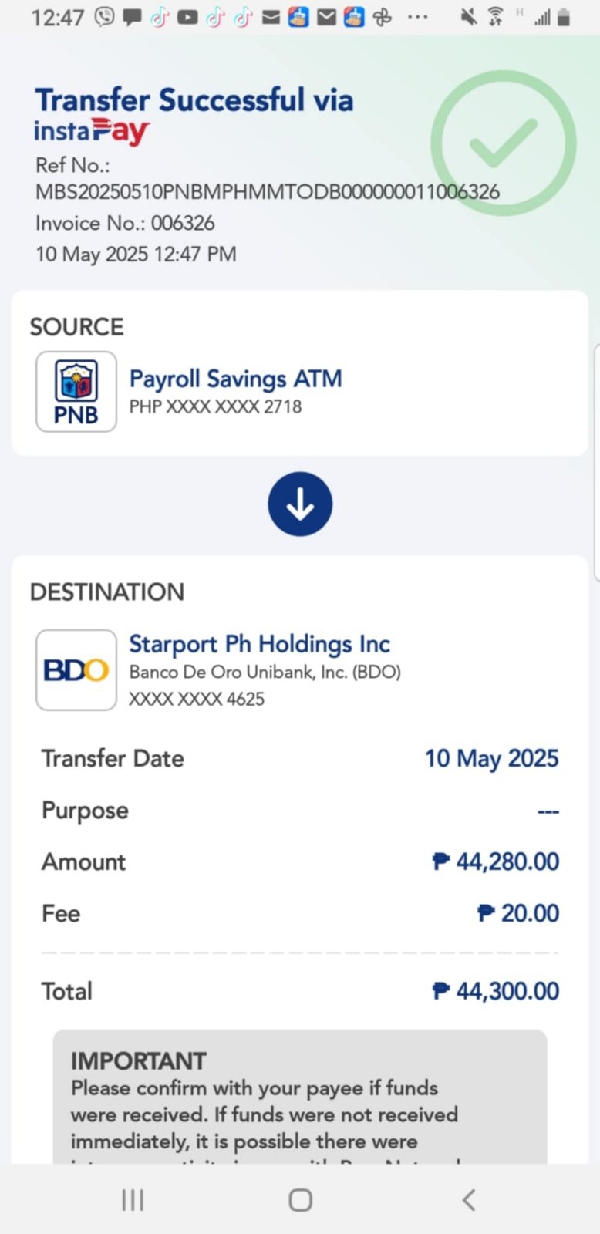Tap the Total amount ₱44,300.00
This screenshot has width=600, height=1234.
point(496,991)
